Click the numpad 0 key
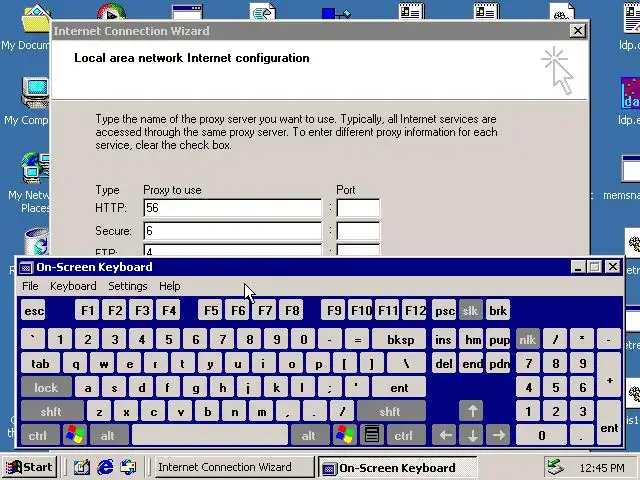The height and width of the screenshot is (480, 640). (541, 435)
